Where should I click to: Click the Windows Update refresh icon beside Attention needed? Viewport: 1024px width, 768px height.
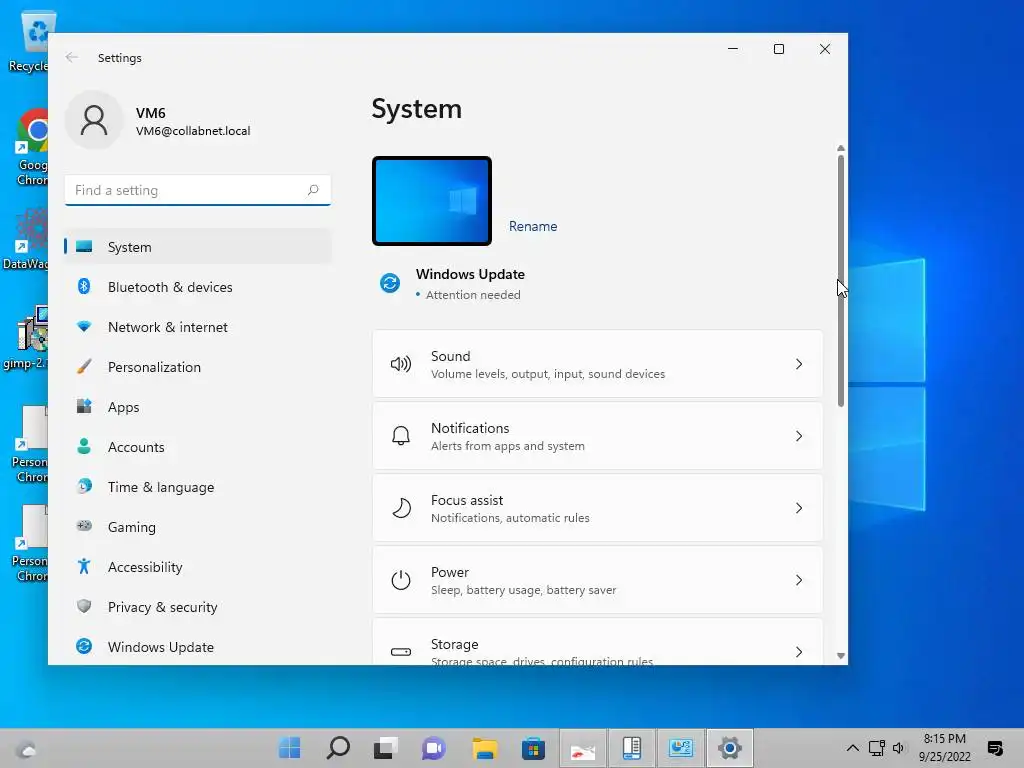[x=390, y=283]
